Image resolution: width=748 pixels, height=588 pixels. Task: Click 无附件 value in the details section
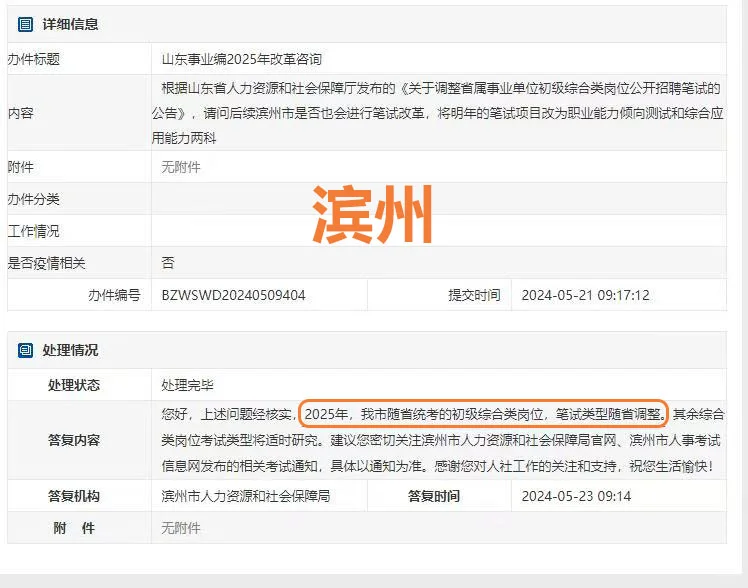point(181,167)
